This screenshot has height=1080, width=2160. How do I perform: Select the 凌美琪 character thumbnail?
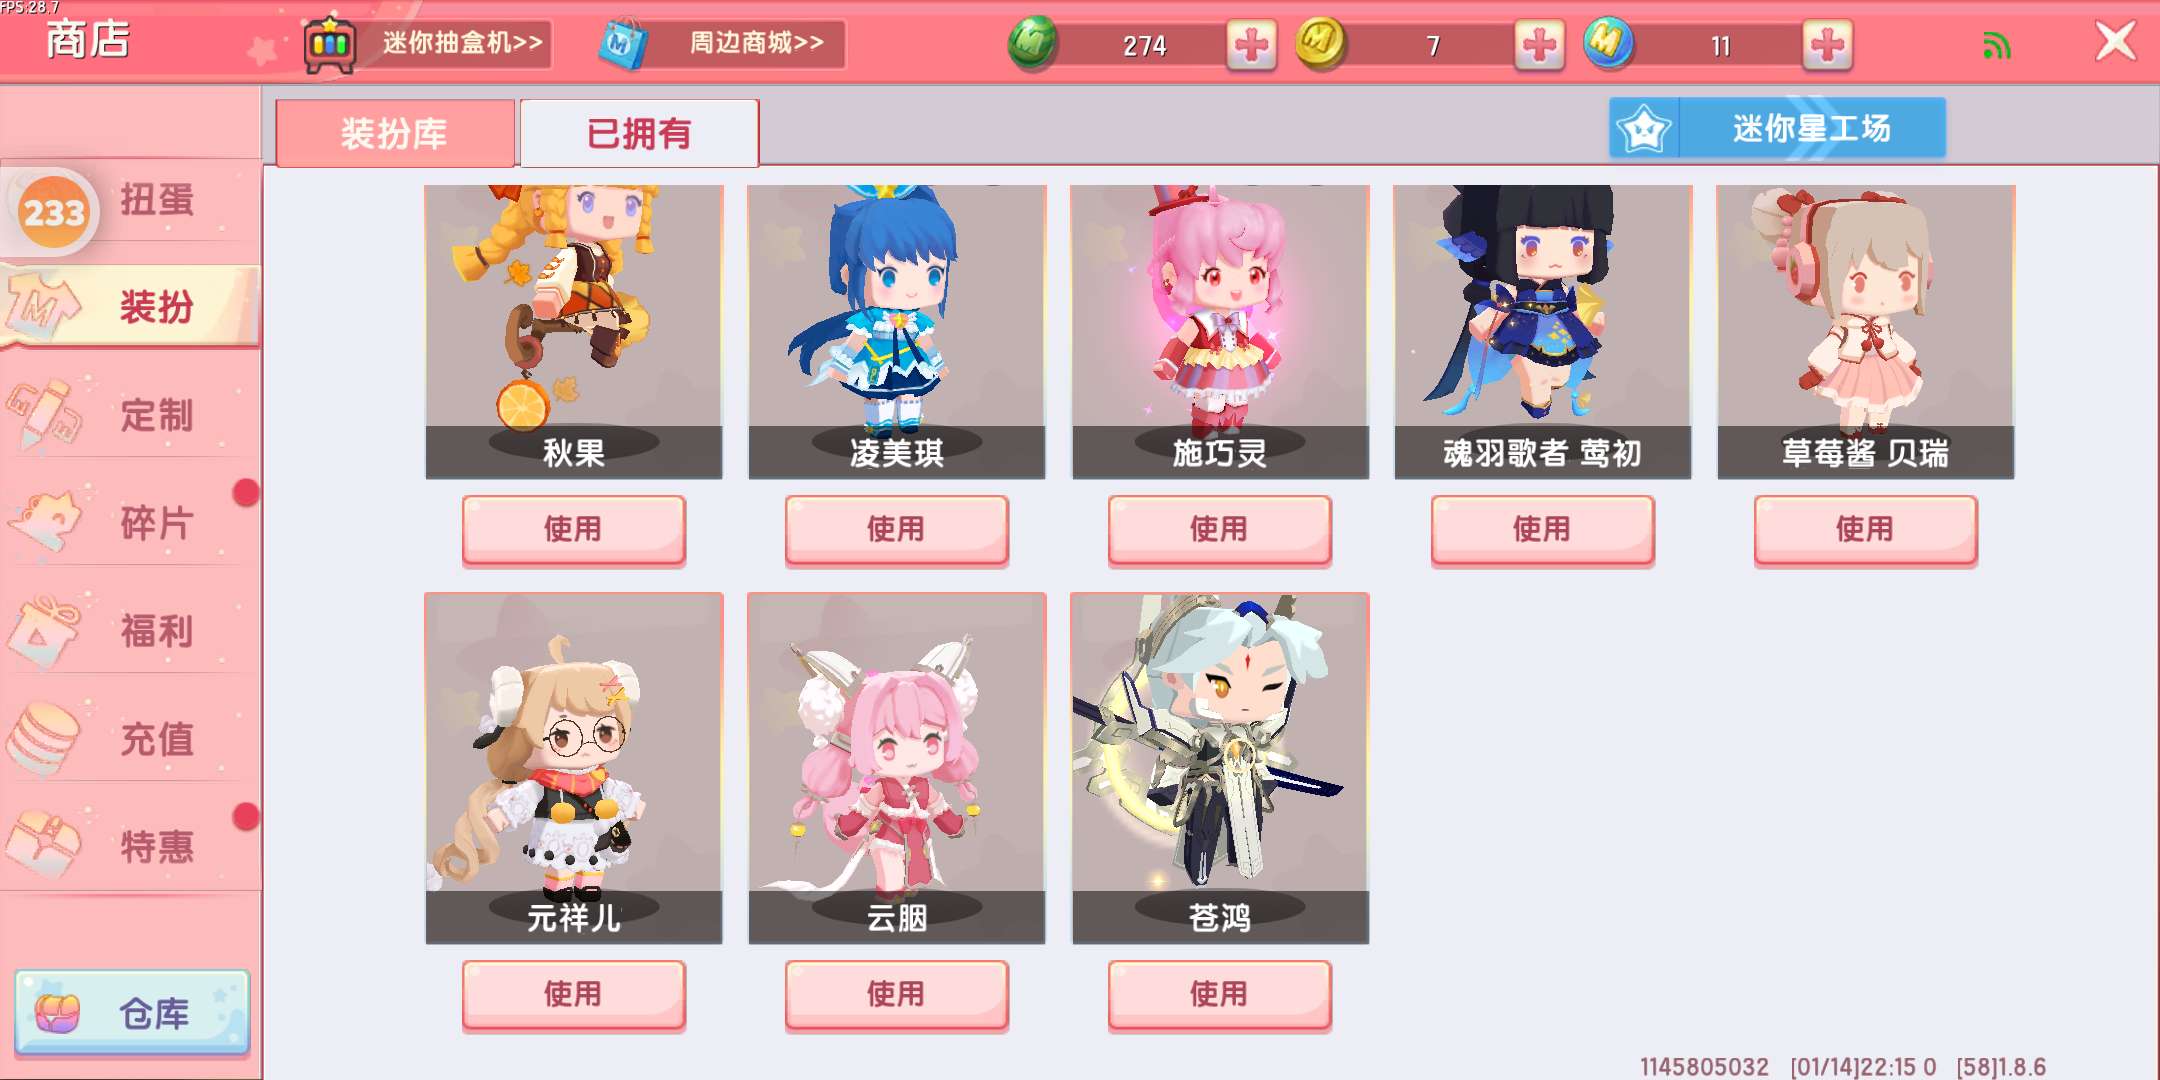(896, 332)
